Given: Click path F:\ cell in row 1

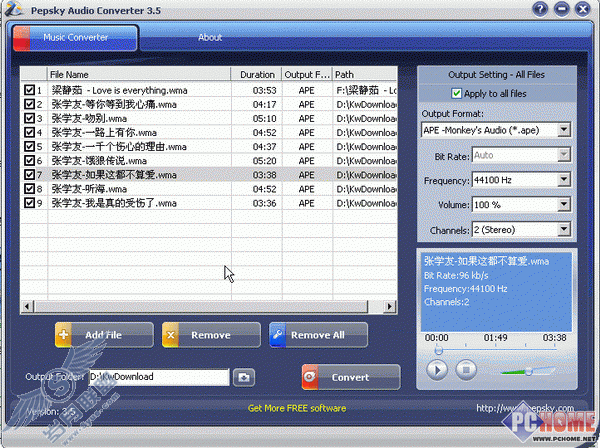Looking at the screenshot, I should click(366, 90).
